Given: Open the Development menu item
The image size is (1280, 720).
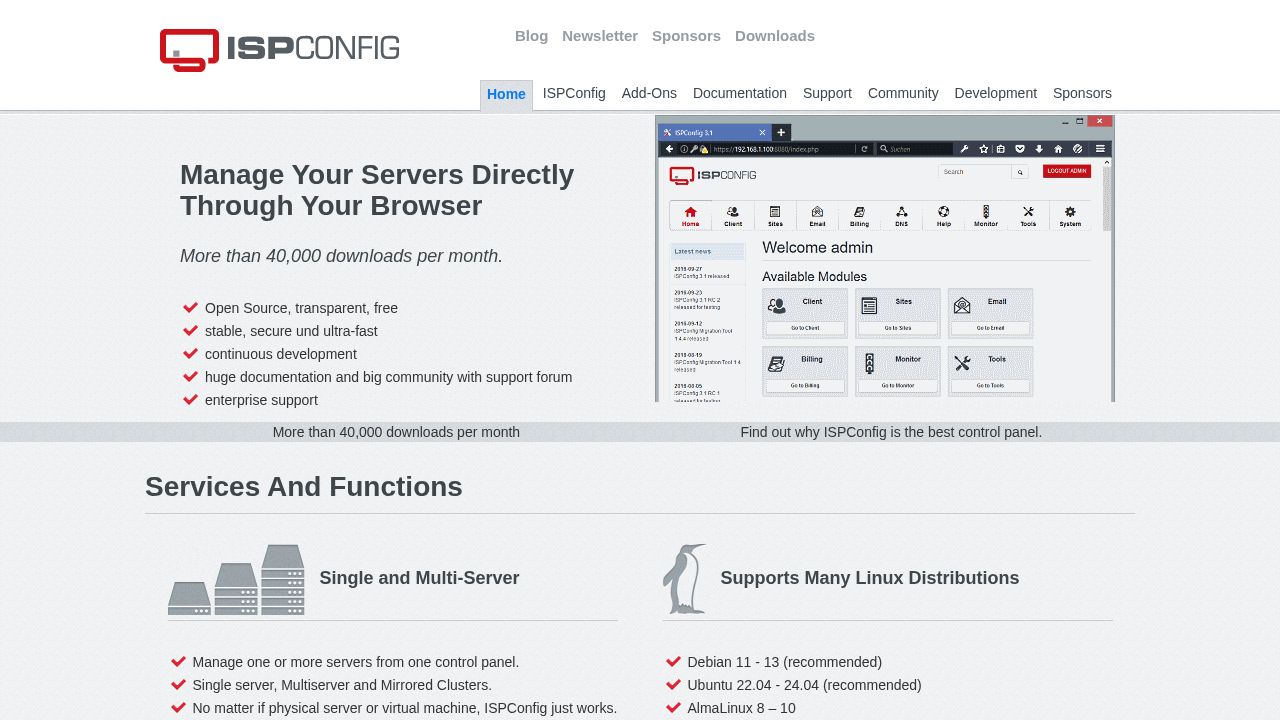Looking at the screenshot, I should pos(995,93).
